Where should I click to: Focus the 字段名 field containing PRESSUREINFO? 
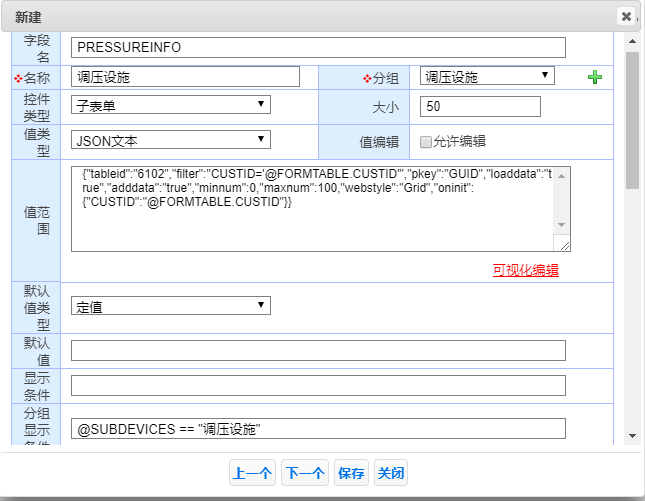(318, 47)
